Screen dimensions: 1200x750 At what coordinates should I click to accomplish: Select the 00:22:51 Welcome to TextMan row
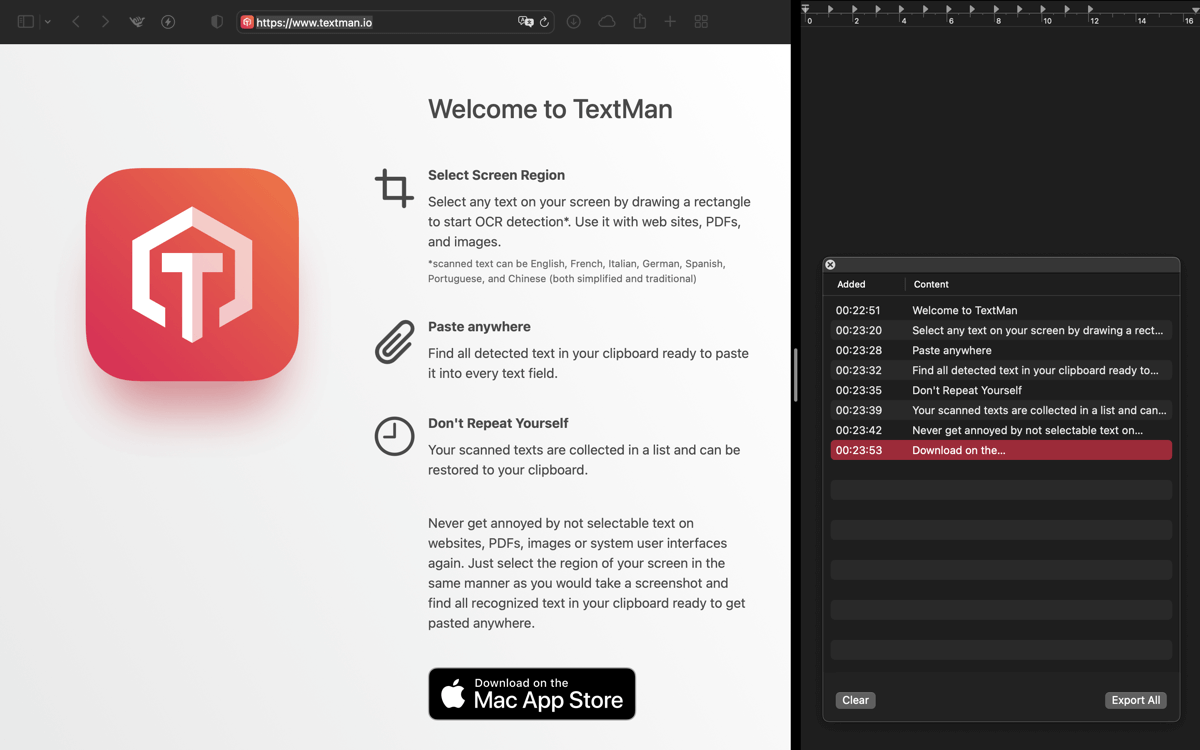(1001, 310)
